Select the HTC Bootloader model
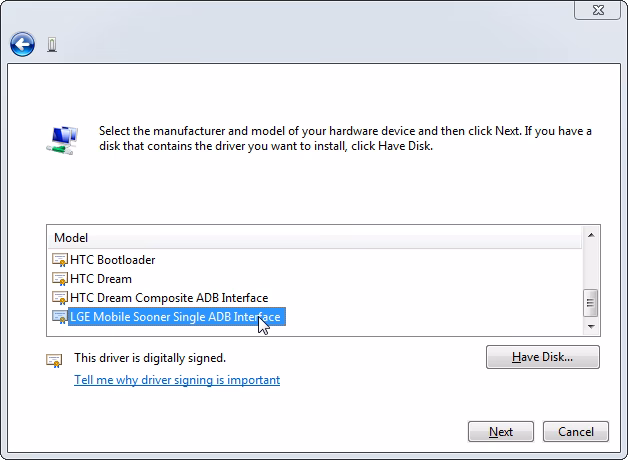 pos(112,260)
